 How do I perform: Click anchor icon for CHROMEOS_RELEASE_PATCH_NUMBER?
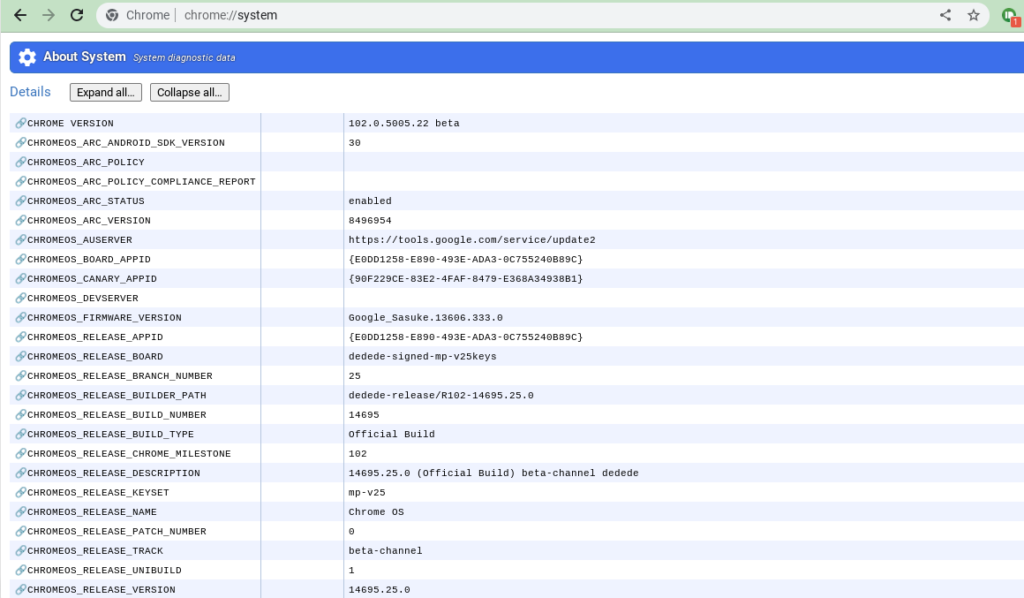pos(21,531)
